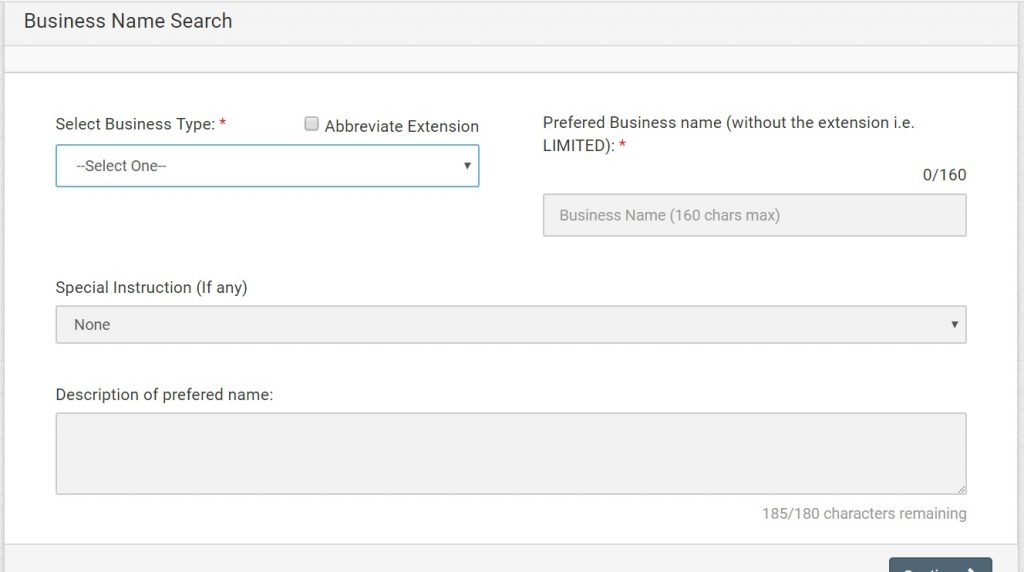The width and height of the screenshot is (1024, 572).
Task: Open the Select Business Type dropdown
Action: pyautogui.click(x=266, y=166)
